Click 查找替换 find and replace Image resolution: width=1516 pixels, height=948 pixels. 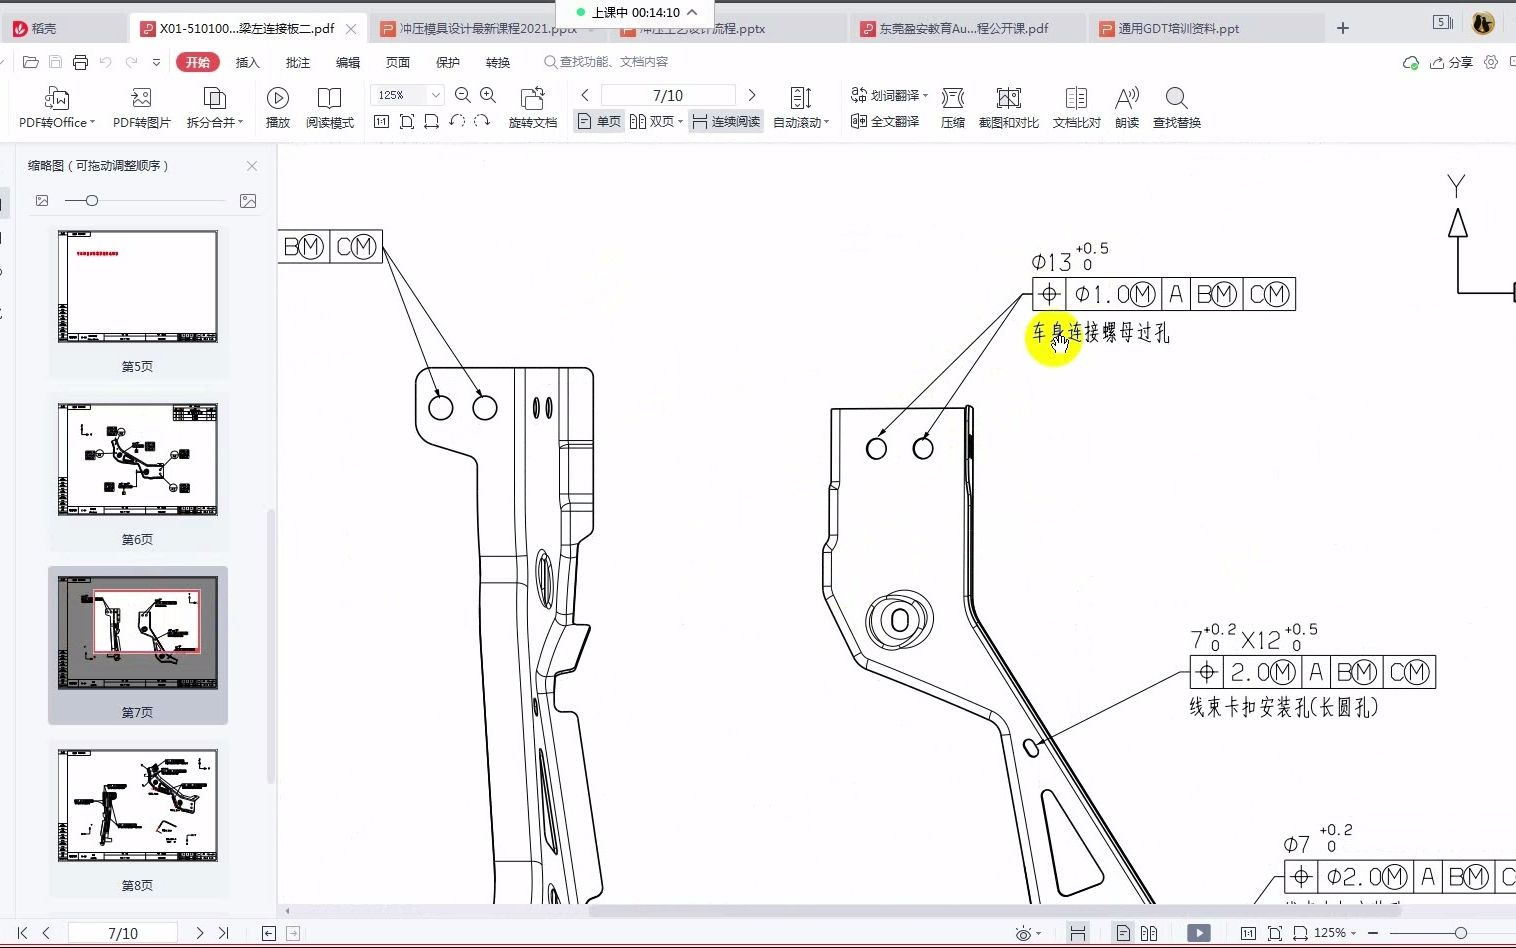click(x=1176, y=107)
